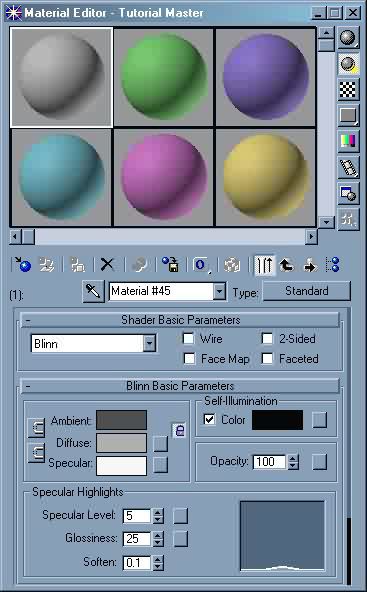Click the Sample Type sphere icon
The width and height of the screenshot is (367, 592).
tap(348, 37)
